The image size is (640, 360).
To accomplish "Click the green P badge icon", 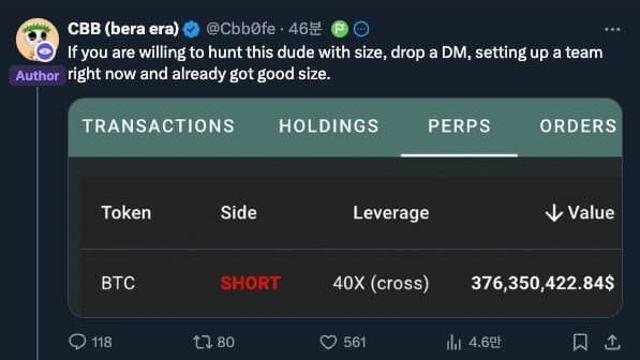I will point(339,29).
